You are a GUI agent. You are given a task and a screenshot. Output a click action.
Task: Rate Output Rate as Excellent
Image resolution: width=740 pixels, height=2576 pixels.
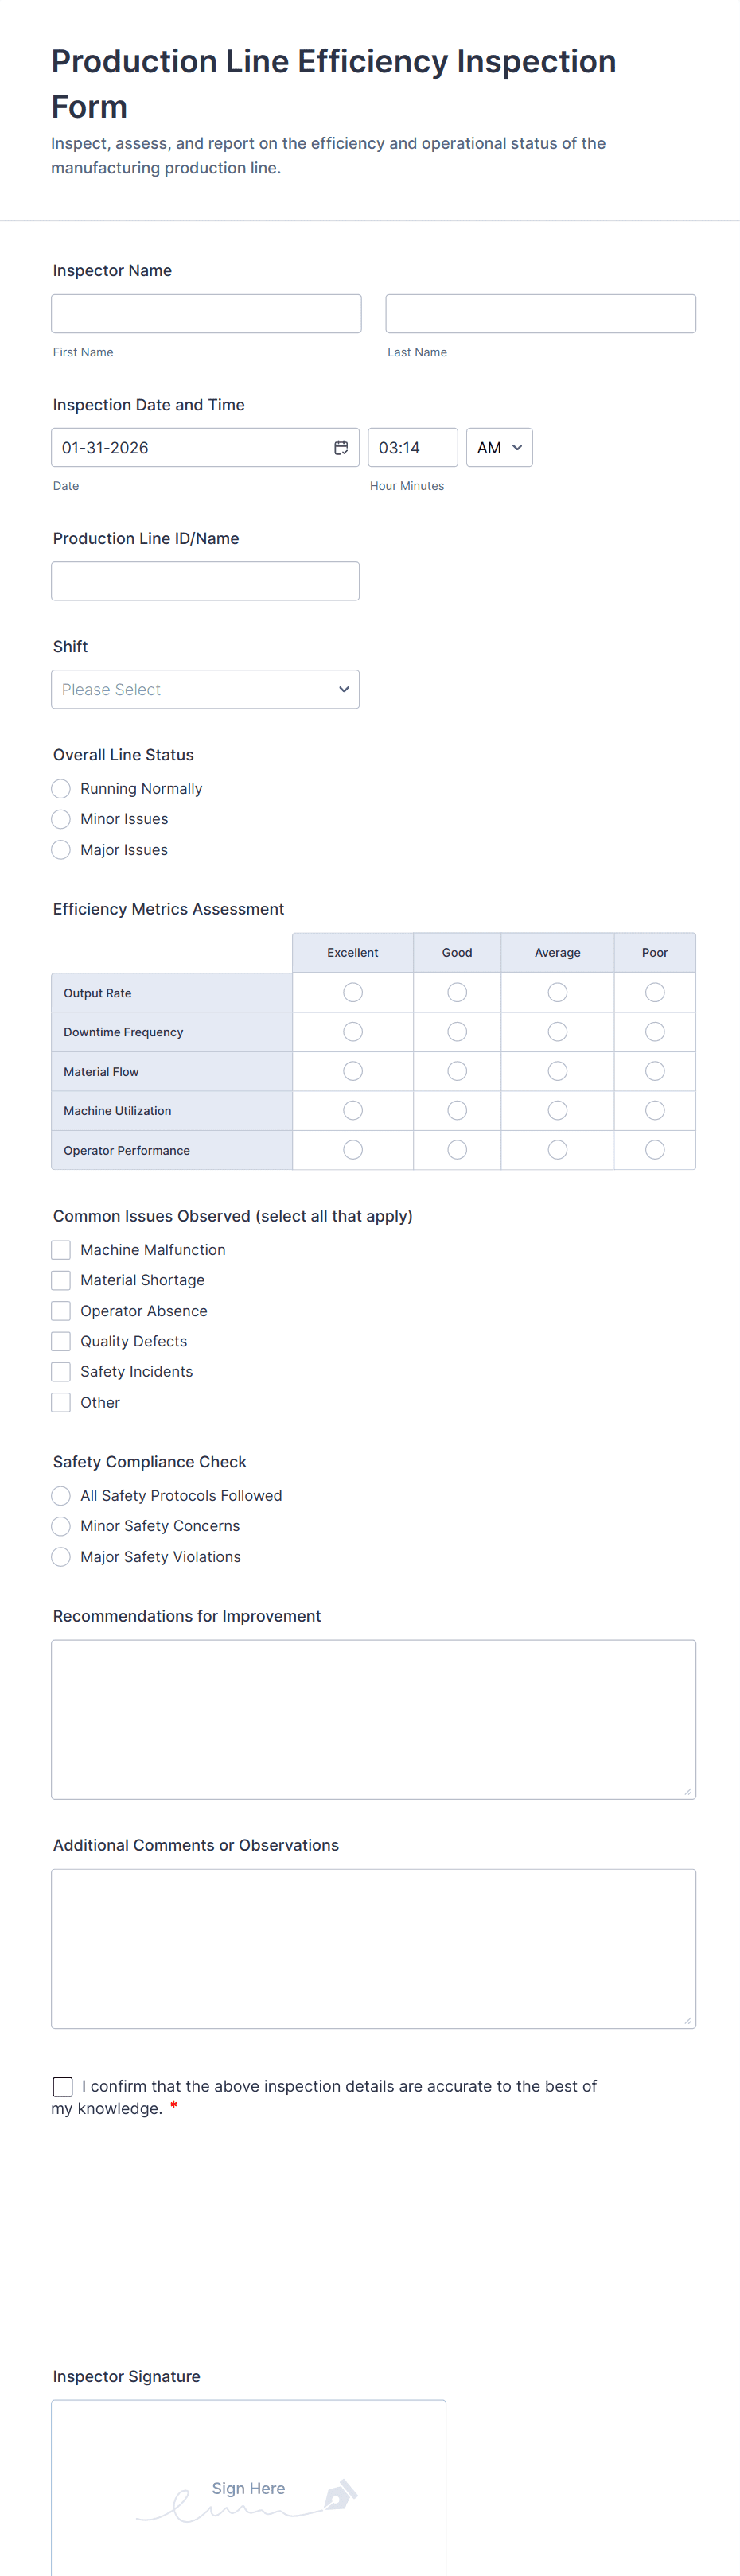353,992
